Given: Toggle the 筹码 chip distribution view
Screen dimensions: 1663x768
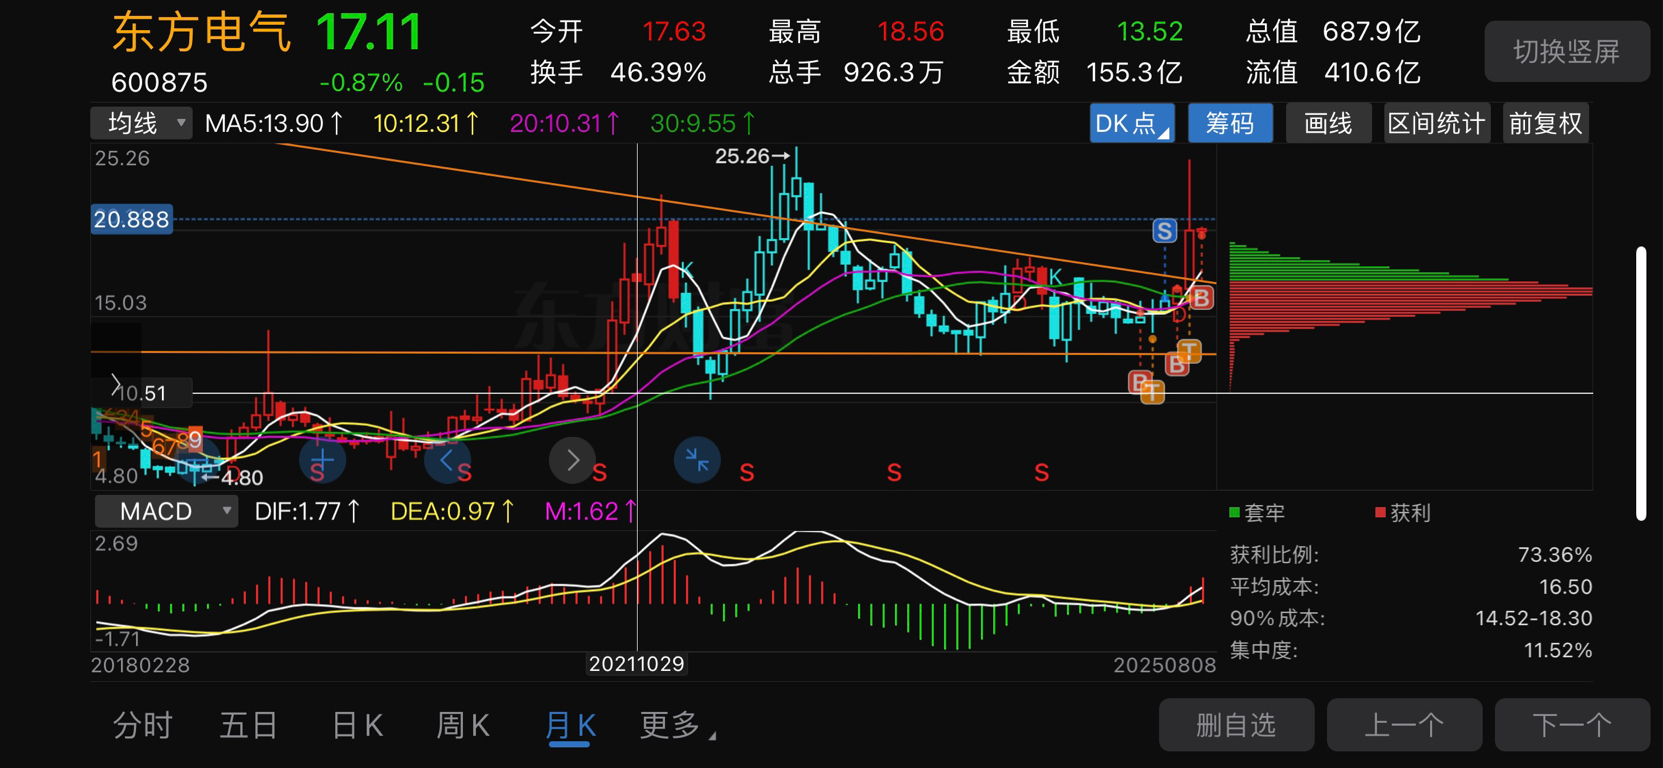Looking at the screenshot, I should click(1230, 123).
